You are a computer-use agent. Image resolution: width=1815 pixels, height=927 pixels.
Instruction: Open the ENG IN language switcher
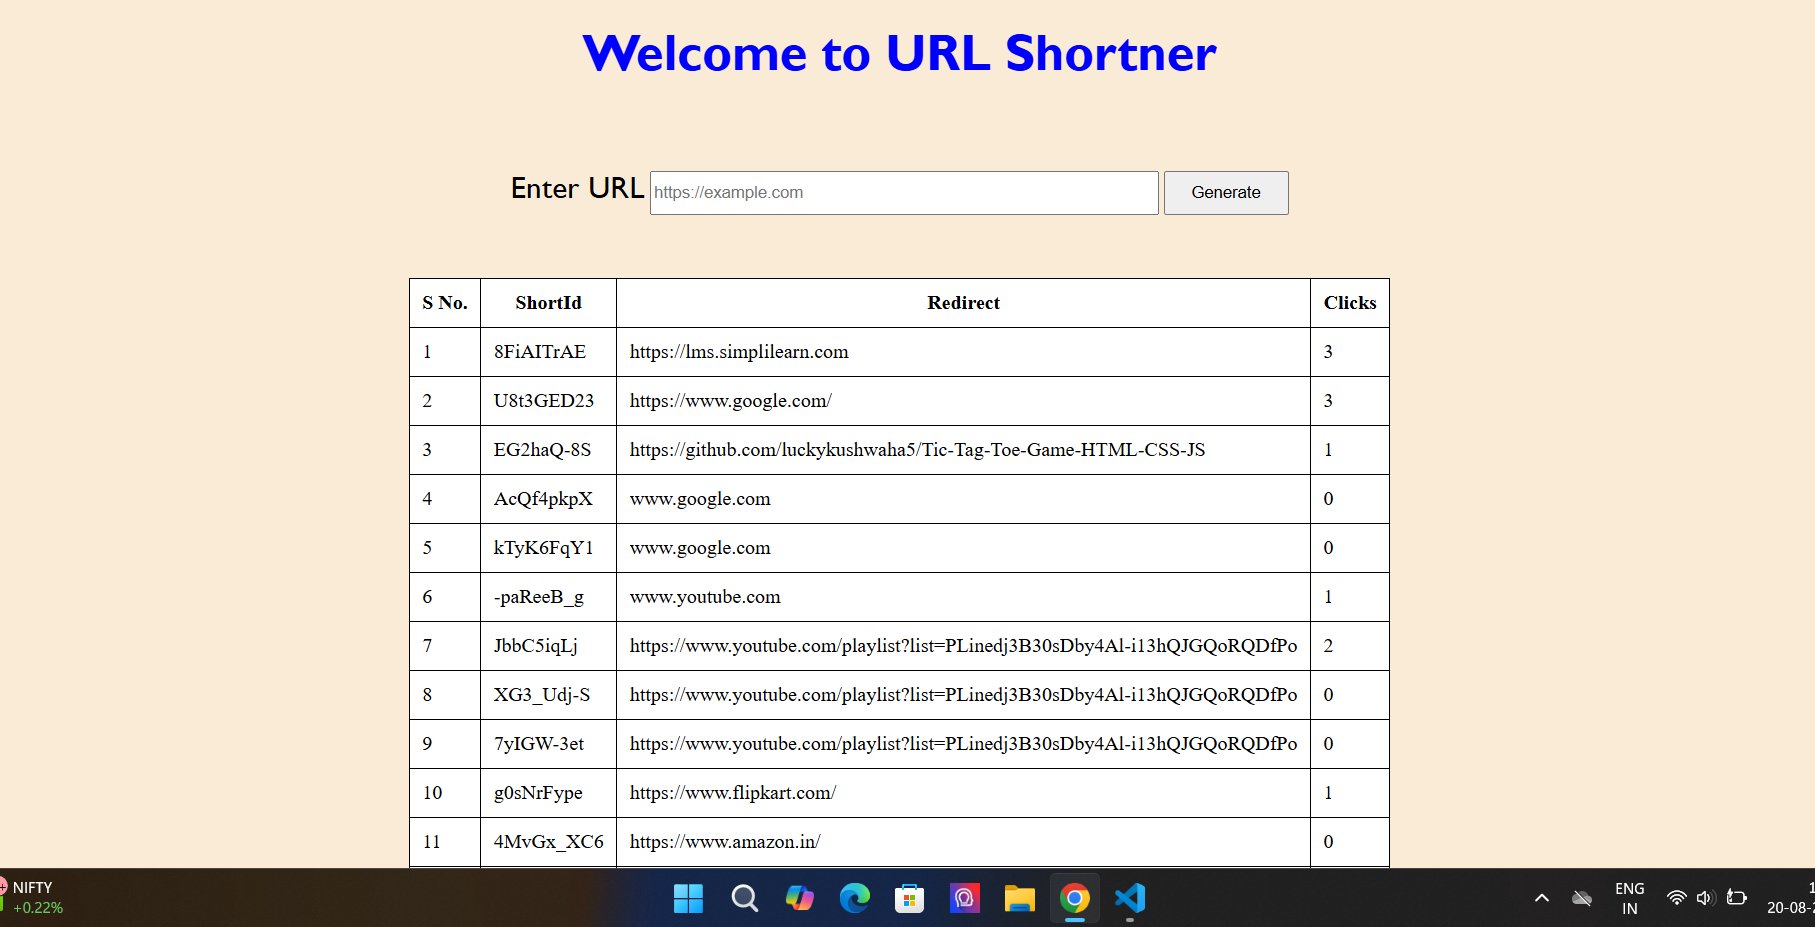[1629, 898]
